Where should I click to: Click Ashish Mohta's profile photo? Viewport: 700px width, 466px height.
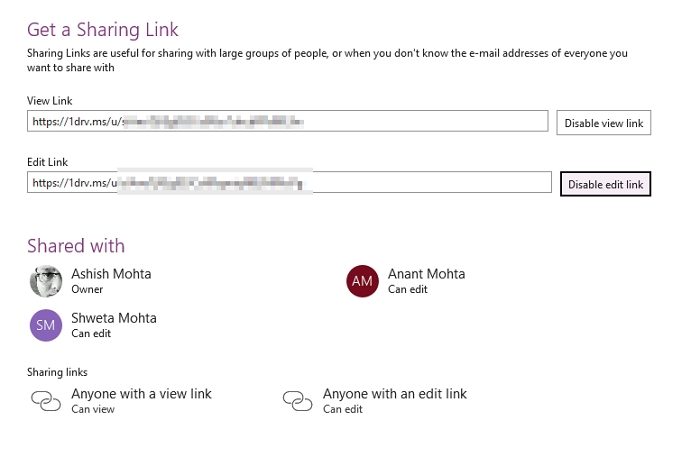click(46, 281)
